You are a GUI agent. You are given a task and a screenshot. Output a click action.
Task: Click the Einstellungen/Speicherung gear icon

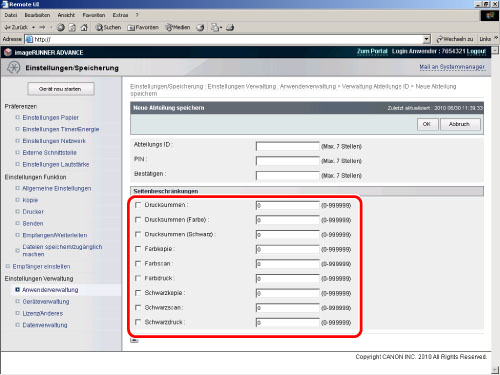point(14,68)
